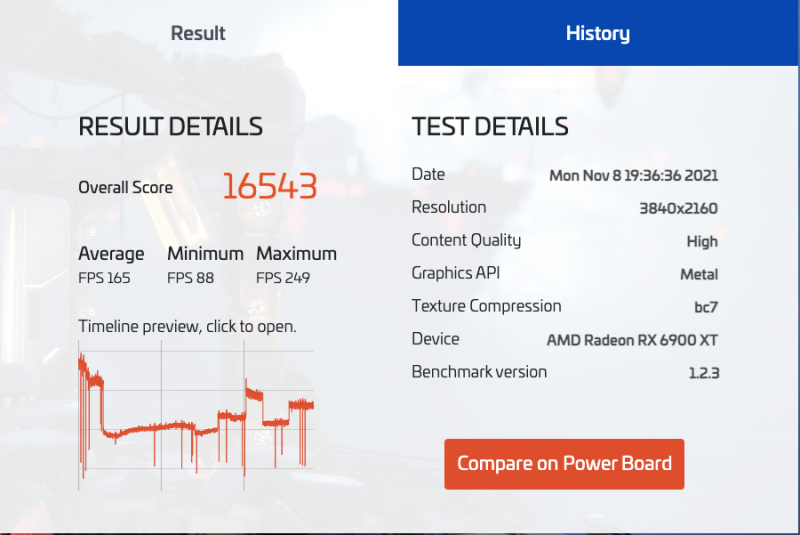
Task: Click the Content Quality value High
Action: pyautogui.click(x=702, y=241)
